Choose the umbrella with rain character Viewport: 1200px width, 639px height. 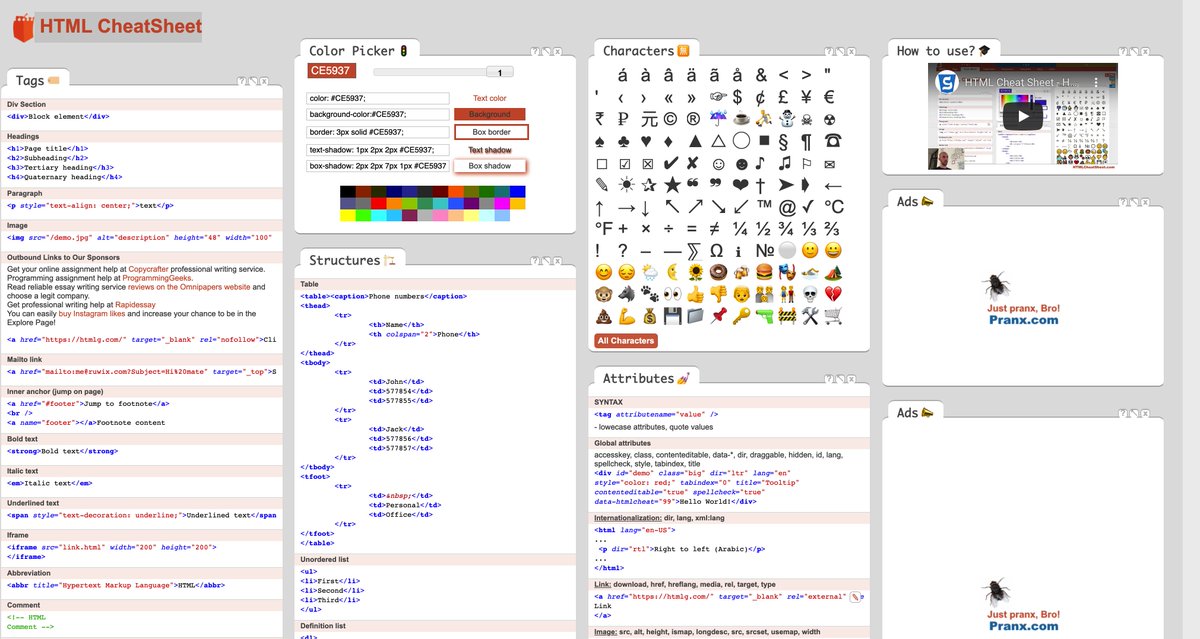click(x=718, y=118)
